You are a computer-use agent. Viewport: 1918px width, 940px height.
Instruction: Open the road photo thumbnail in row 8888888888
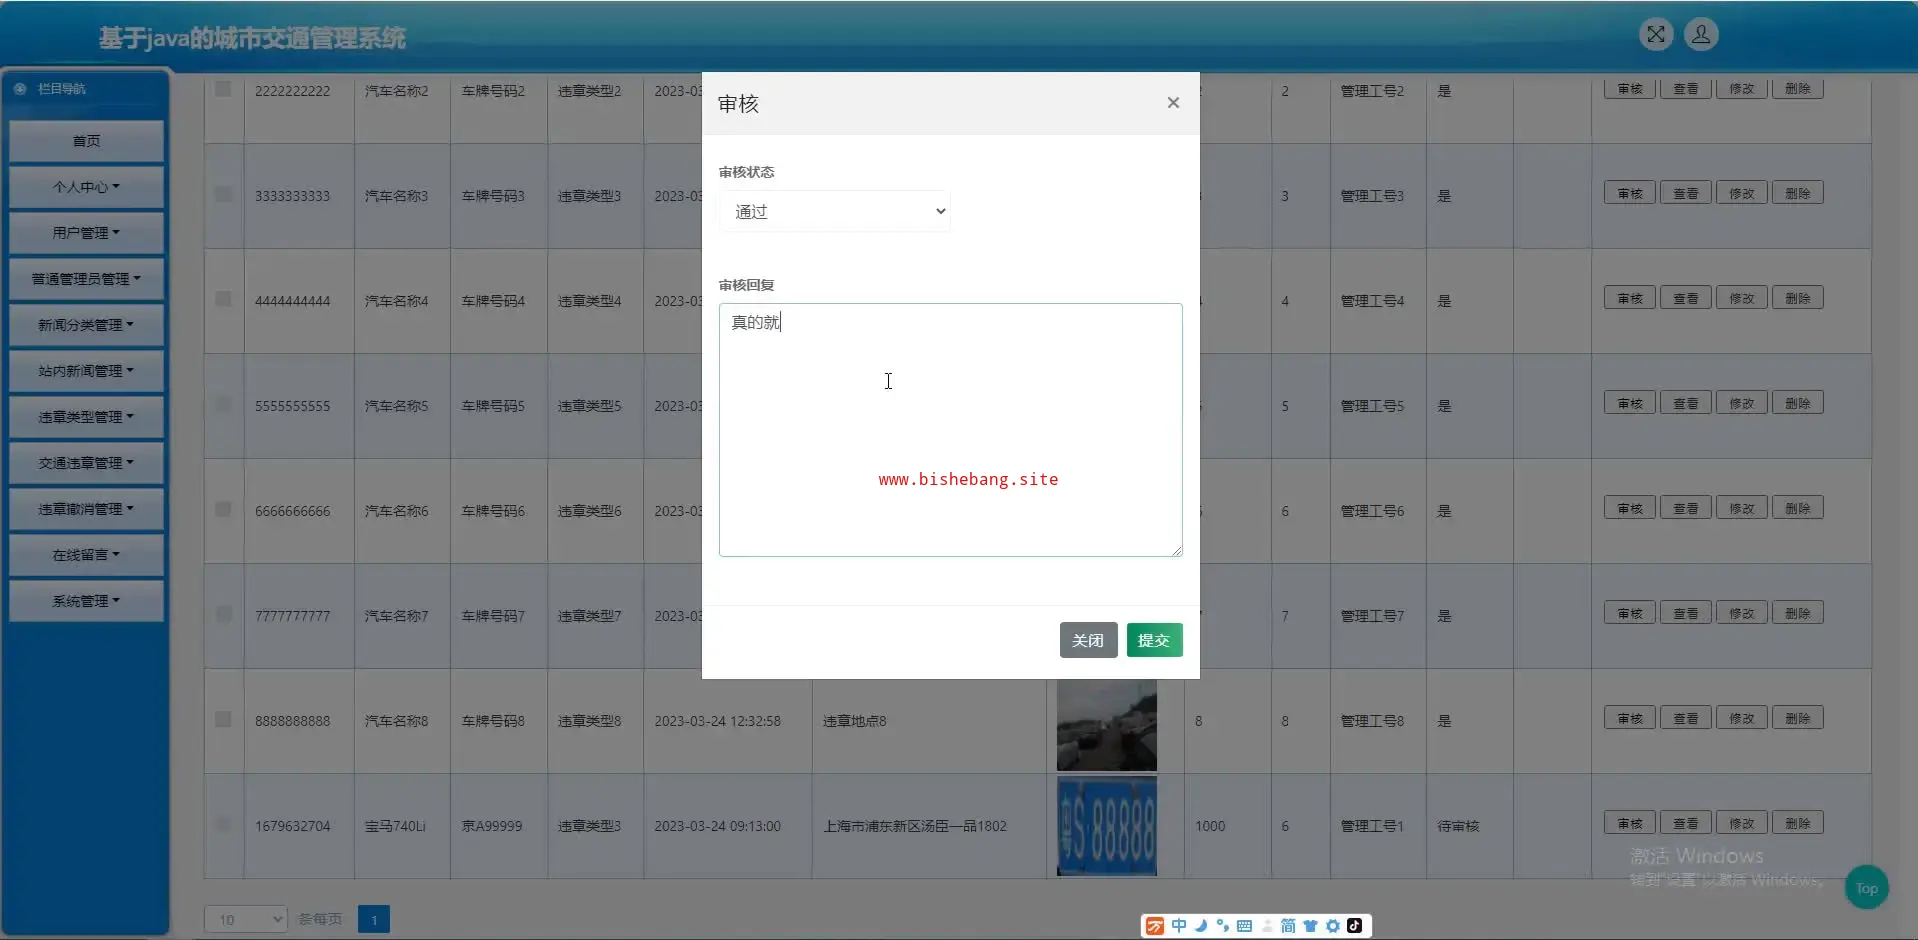click(x=1107, y=724)
